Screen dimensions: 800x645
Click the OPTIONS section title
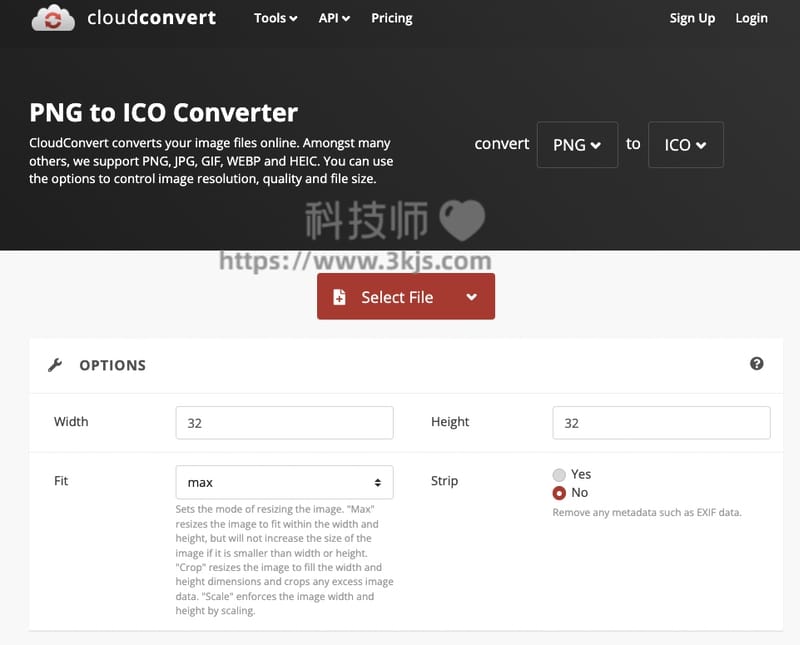point(113,365)
